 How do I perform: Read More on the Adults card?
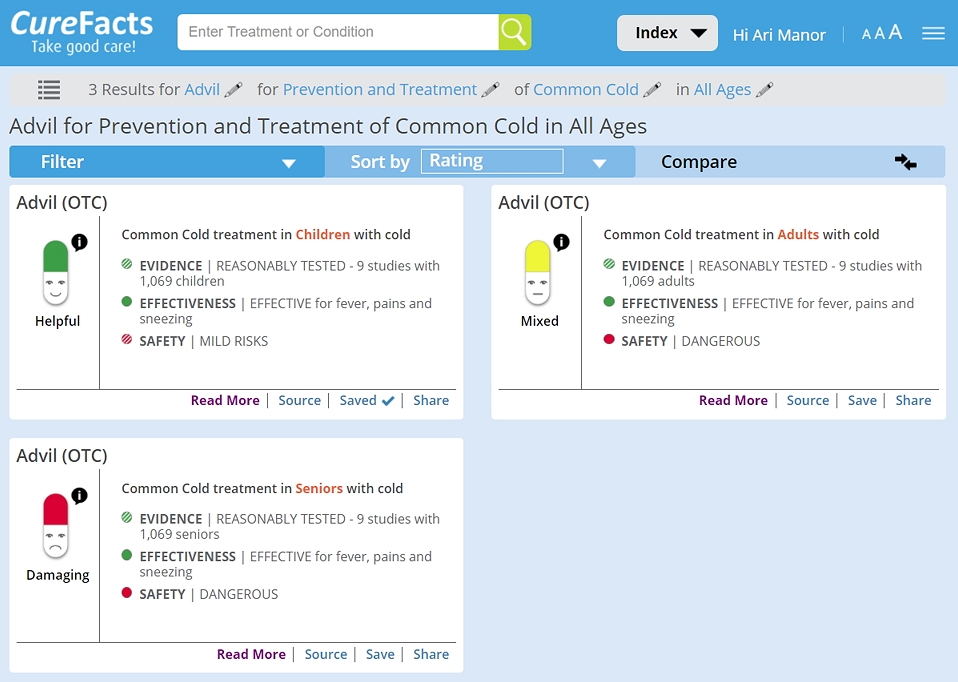(x=733, y=400)
